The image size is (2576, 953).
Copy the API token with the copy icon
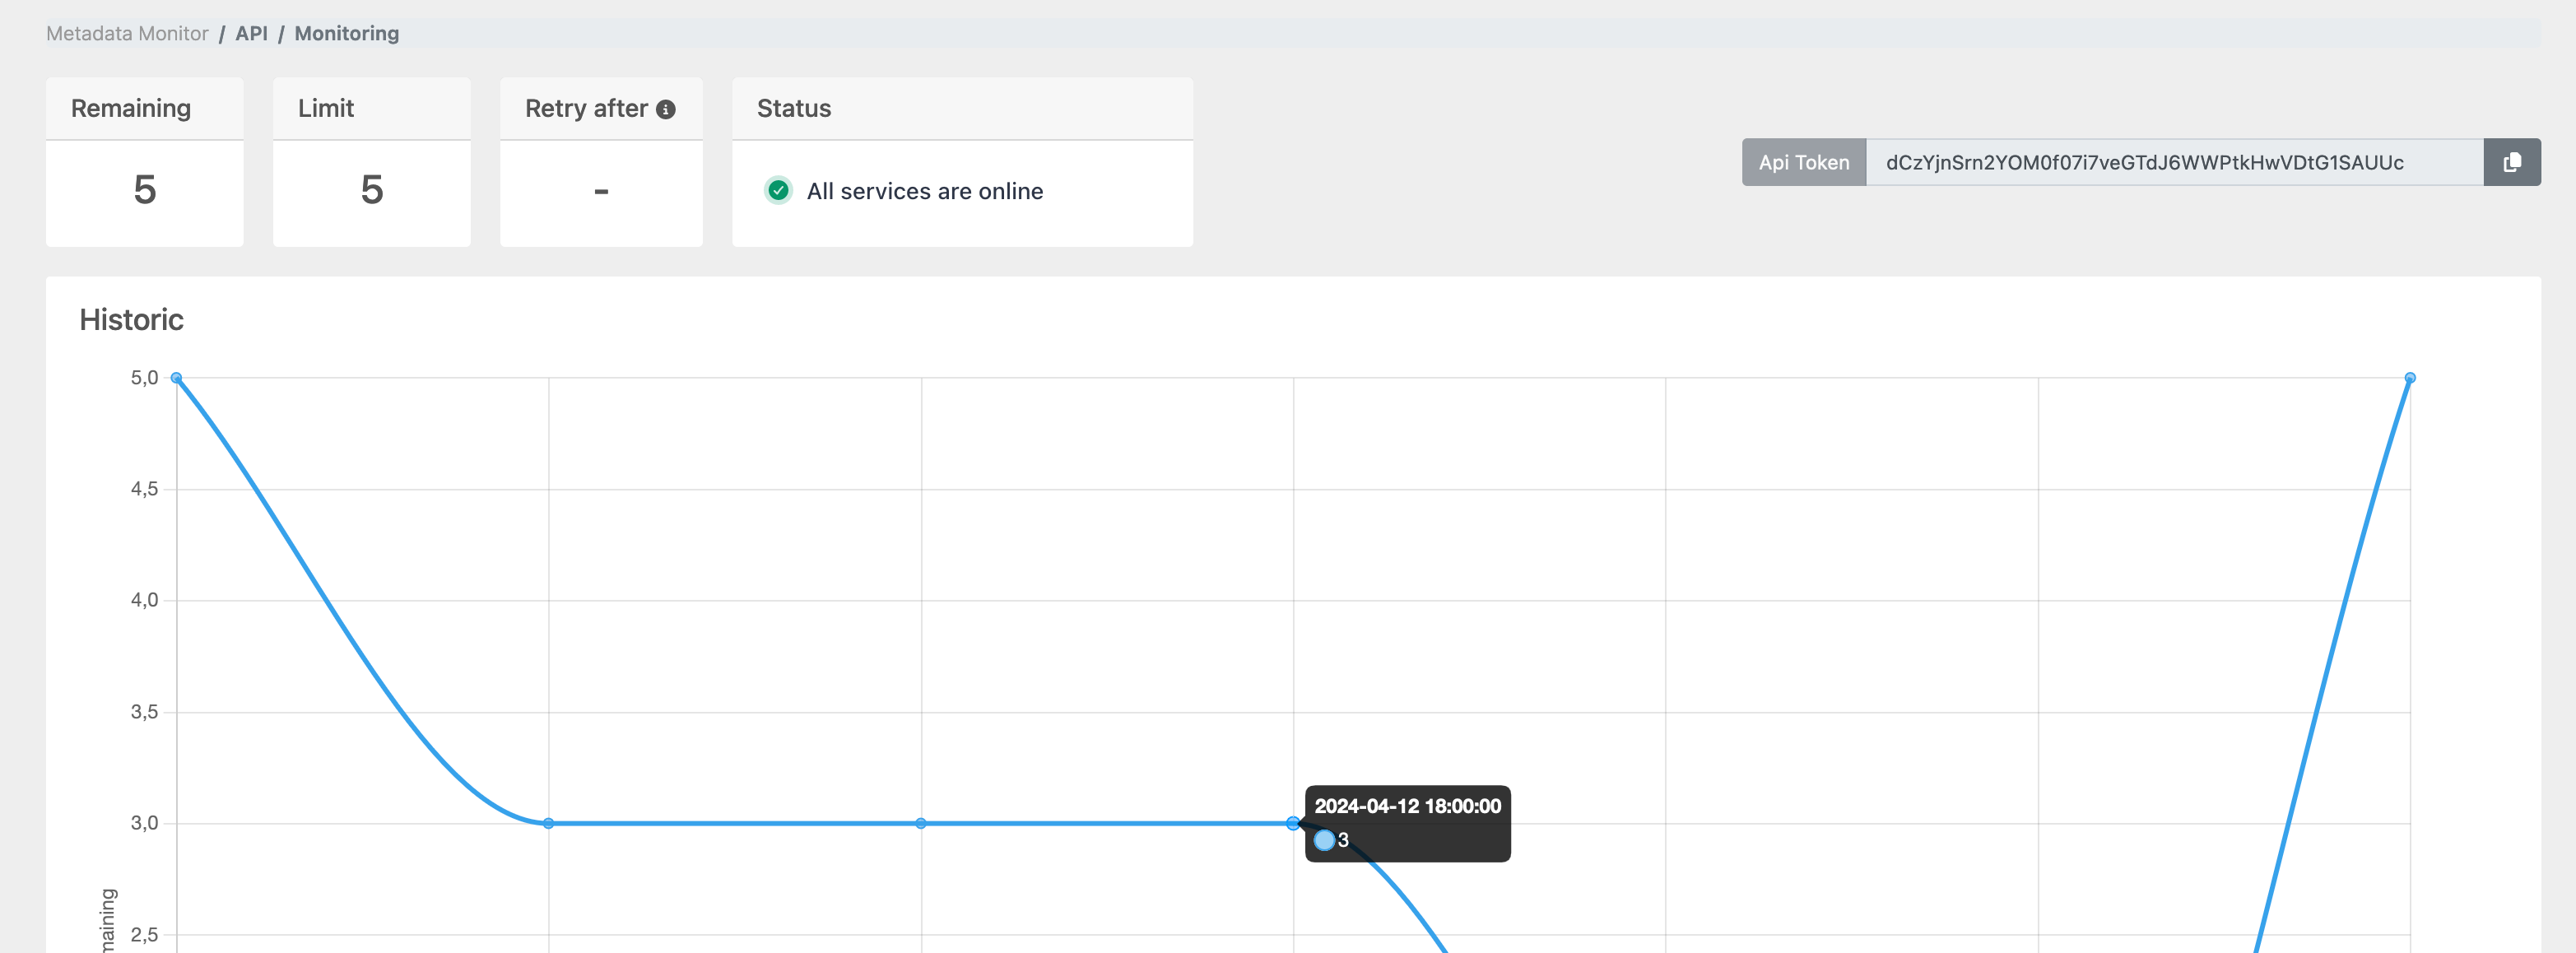click(x=2513, y=162)
